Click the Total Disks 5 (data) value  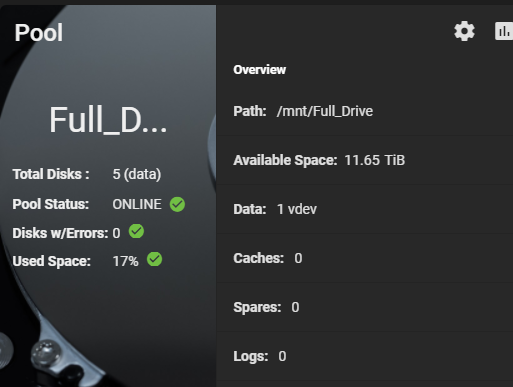(x=137, y=174)
